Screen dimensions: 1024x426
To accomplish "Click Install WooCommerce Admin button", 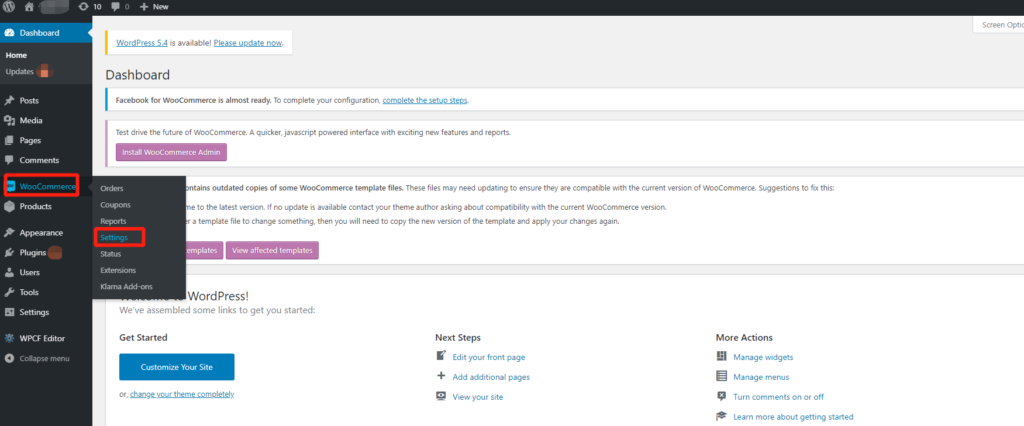I will tap(172, 152).
